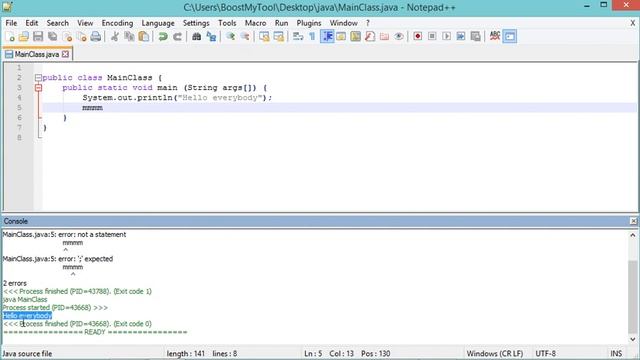The height and width of the screenshot is (360, 640).
Task: Toggle word wrap toolbar icon
Action: click(298, 37)
